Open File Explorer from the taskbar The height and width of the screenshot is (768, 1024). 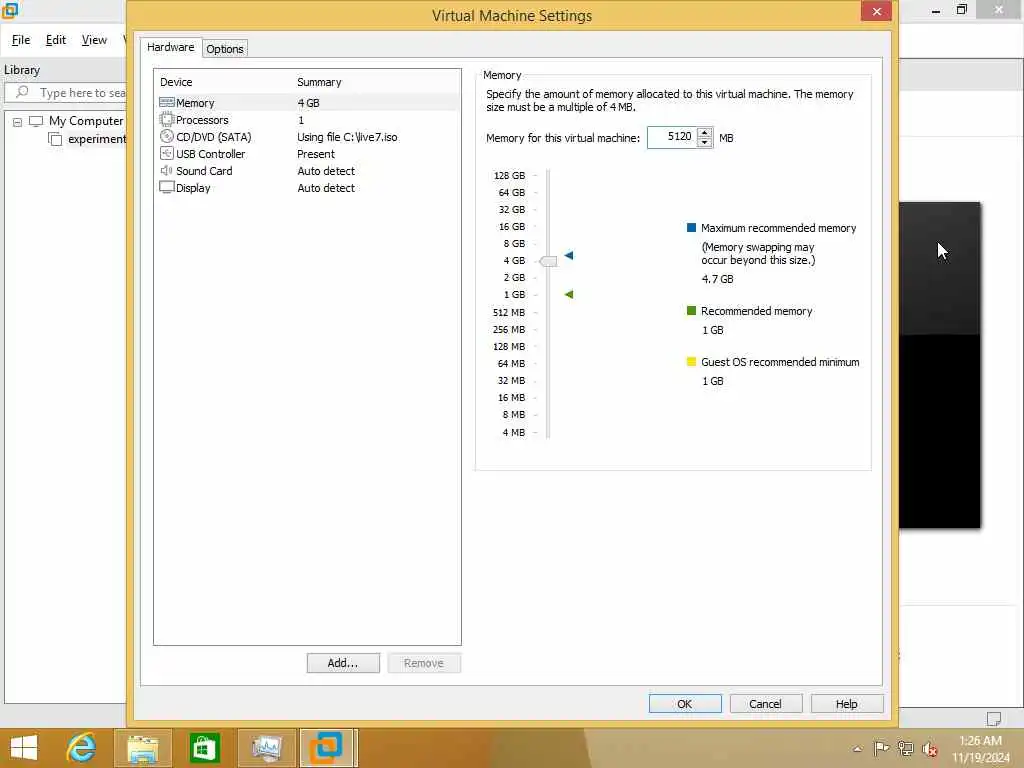pos(142,748)
